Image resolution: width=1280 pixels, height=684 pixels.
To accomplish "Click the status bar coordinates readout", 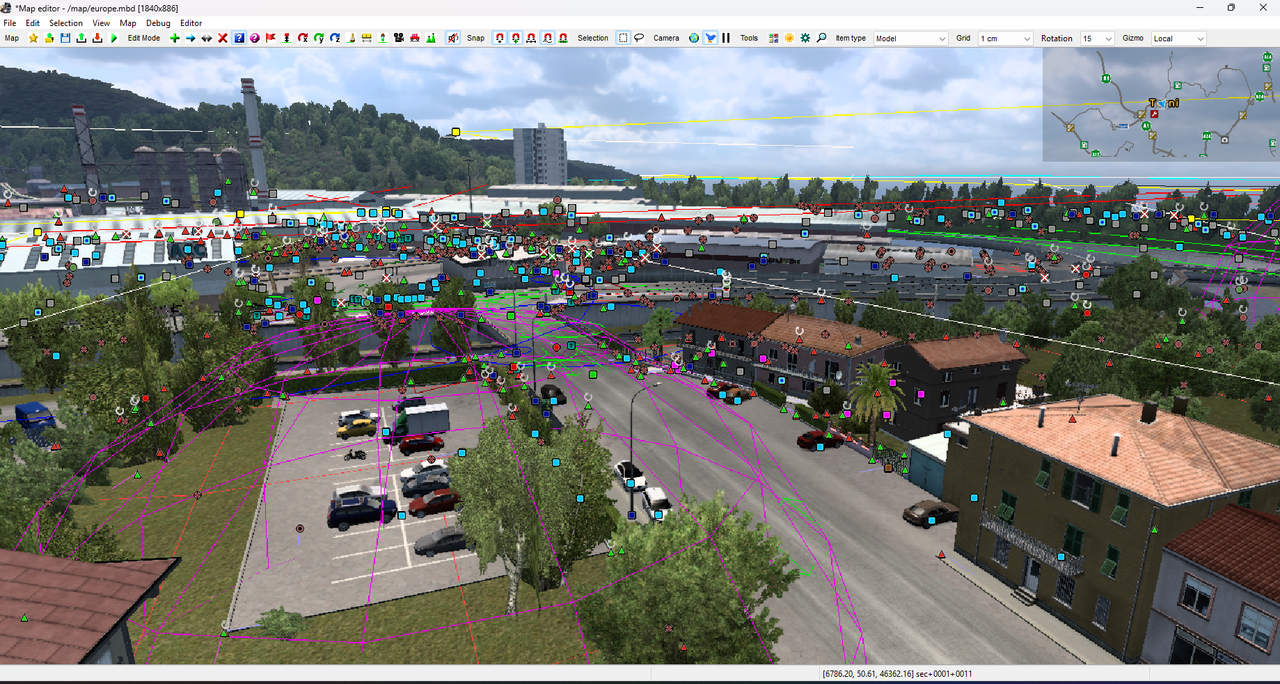I will 897,674.
